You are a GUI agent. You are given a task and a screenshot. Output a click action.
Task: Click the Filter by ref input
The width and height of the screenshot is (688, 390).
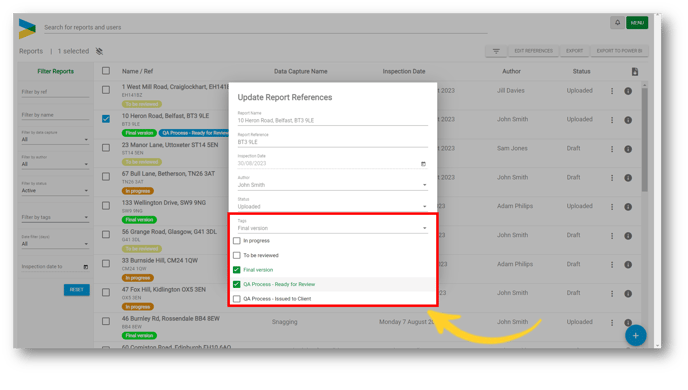(55, 92)
